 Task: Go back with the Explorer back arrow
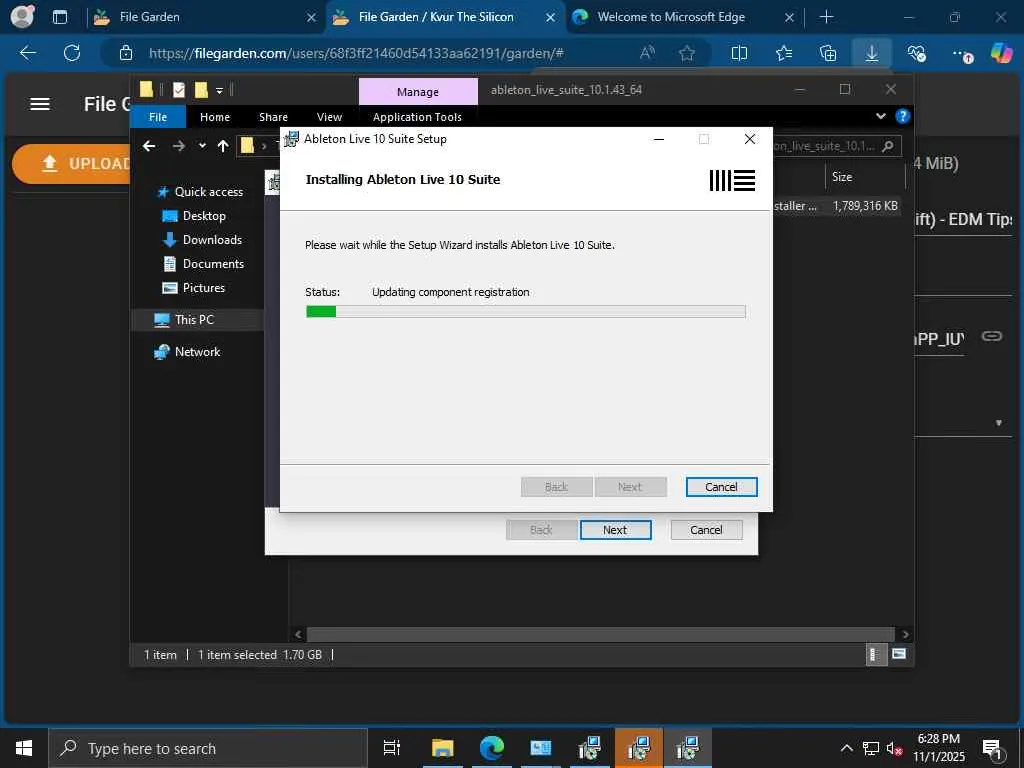click(149, 146)
